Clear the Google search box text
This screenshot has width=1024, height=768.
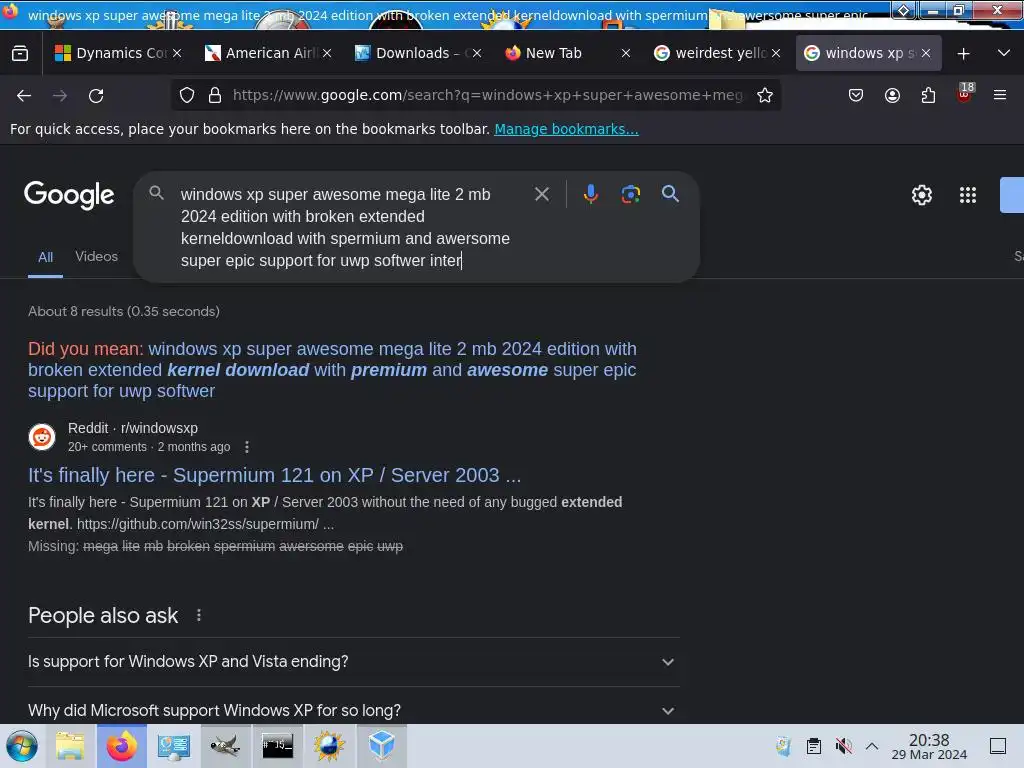(541, 194)
